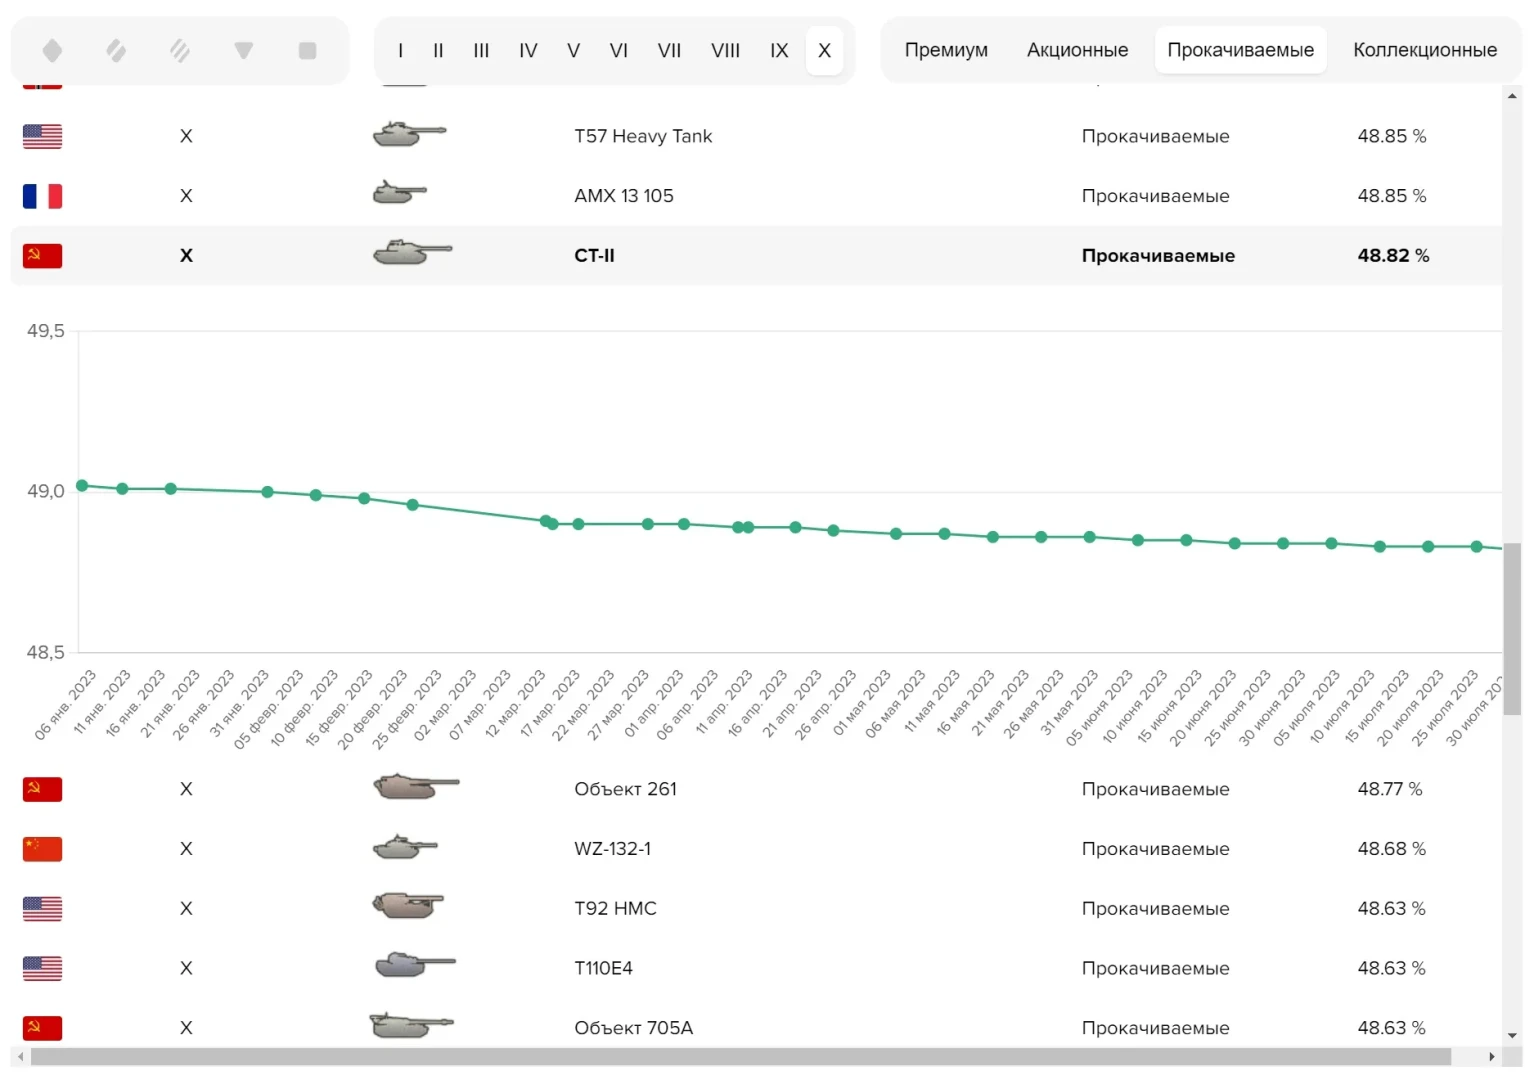Click the China flag beside WZ-132-1
Image resolution: width=1534 pixels, height=1080 pixels.
[42, 849]
